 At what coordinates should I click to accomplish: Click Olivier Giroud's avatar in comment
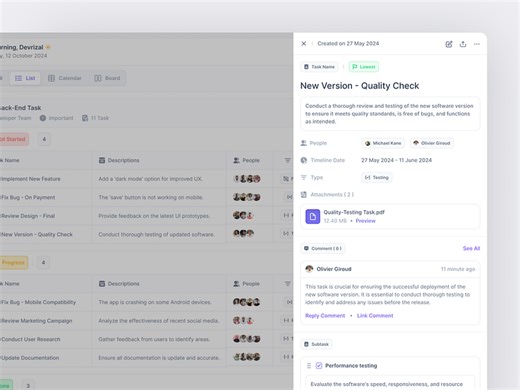(309, 269)
